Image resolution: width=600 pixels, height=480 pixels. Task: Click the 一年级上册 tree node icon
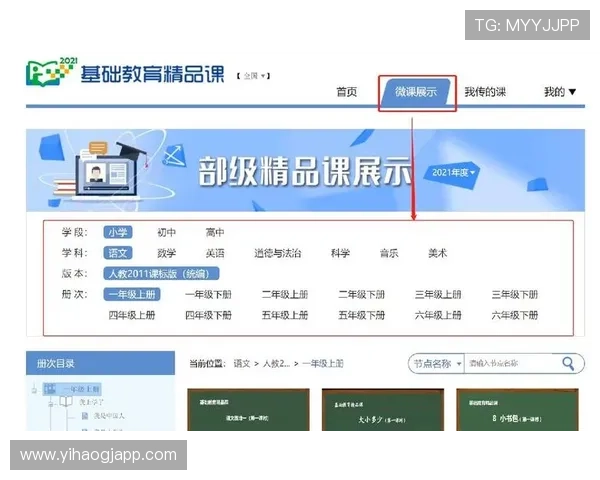point(49,389)
